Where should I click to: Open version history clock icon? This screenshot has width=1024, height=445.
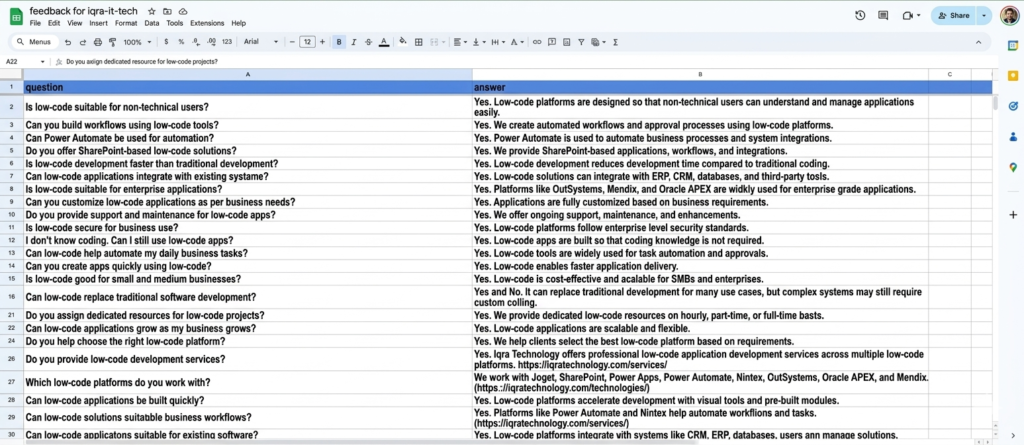point(861,16)
